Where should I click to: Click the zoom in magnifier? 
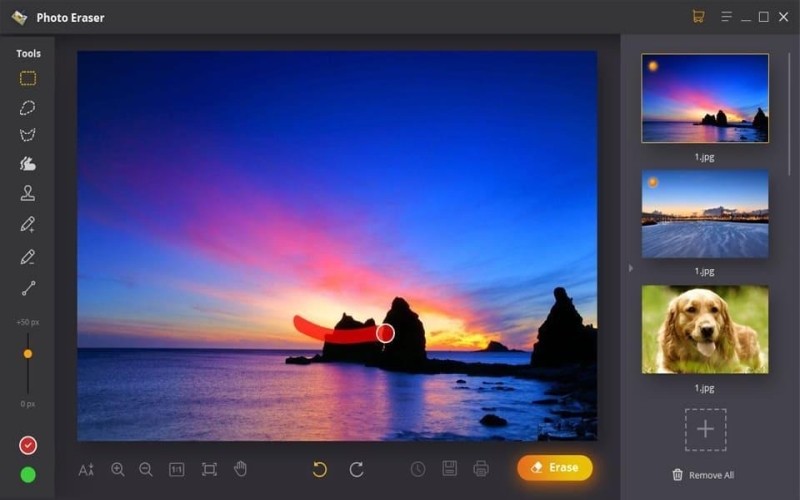pos(118,469)
